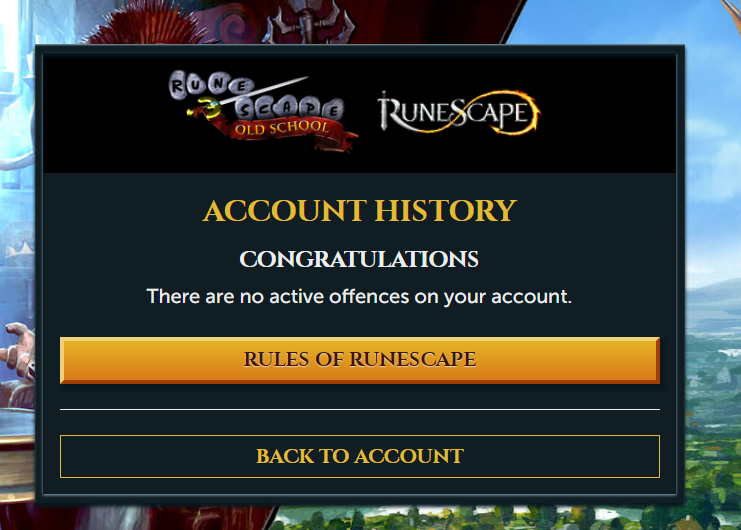Open the Rules of RuneScape page
The height and width of the screenshot is (530, 741).
coord(360,360)
